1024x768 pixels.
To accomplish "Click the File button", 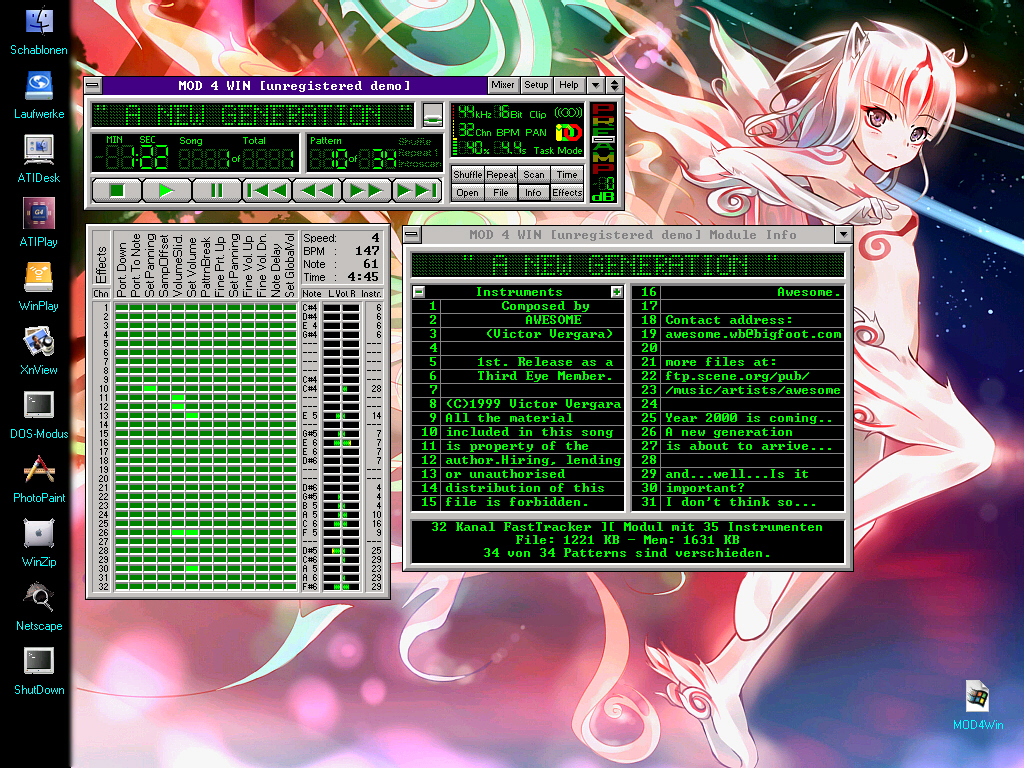I will pyautogui.click(x=501, y=193).
